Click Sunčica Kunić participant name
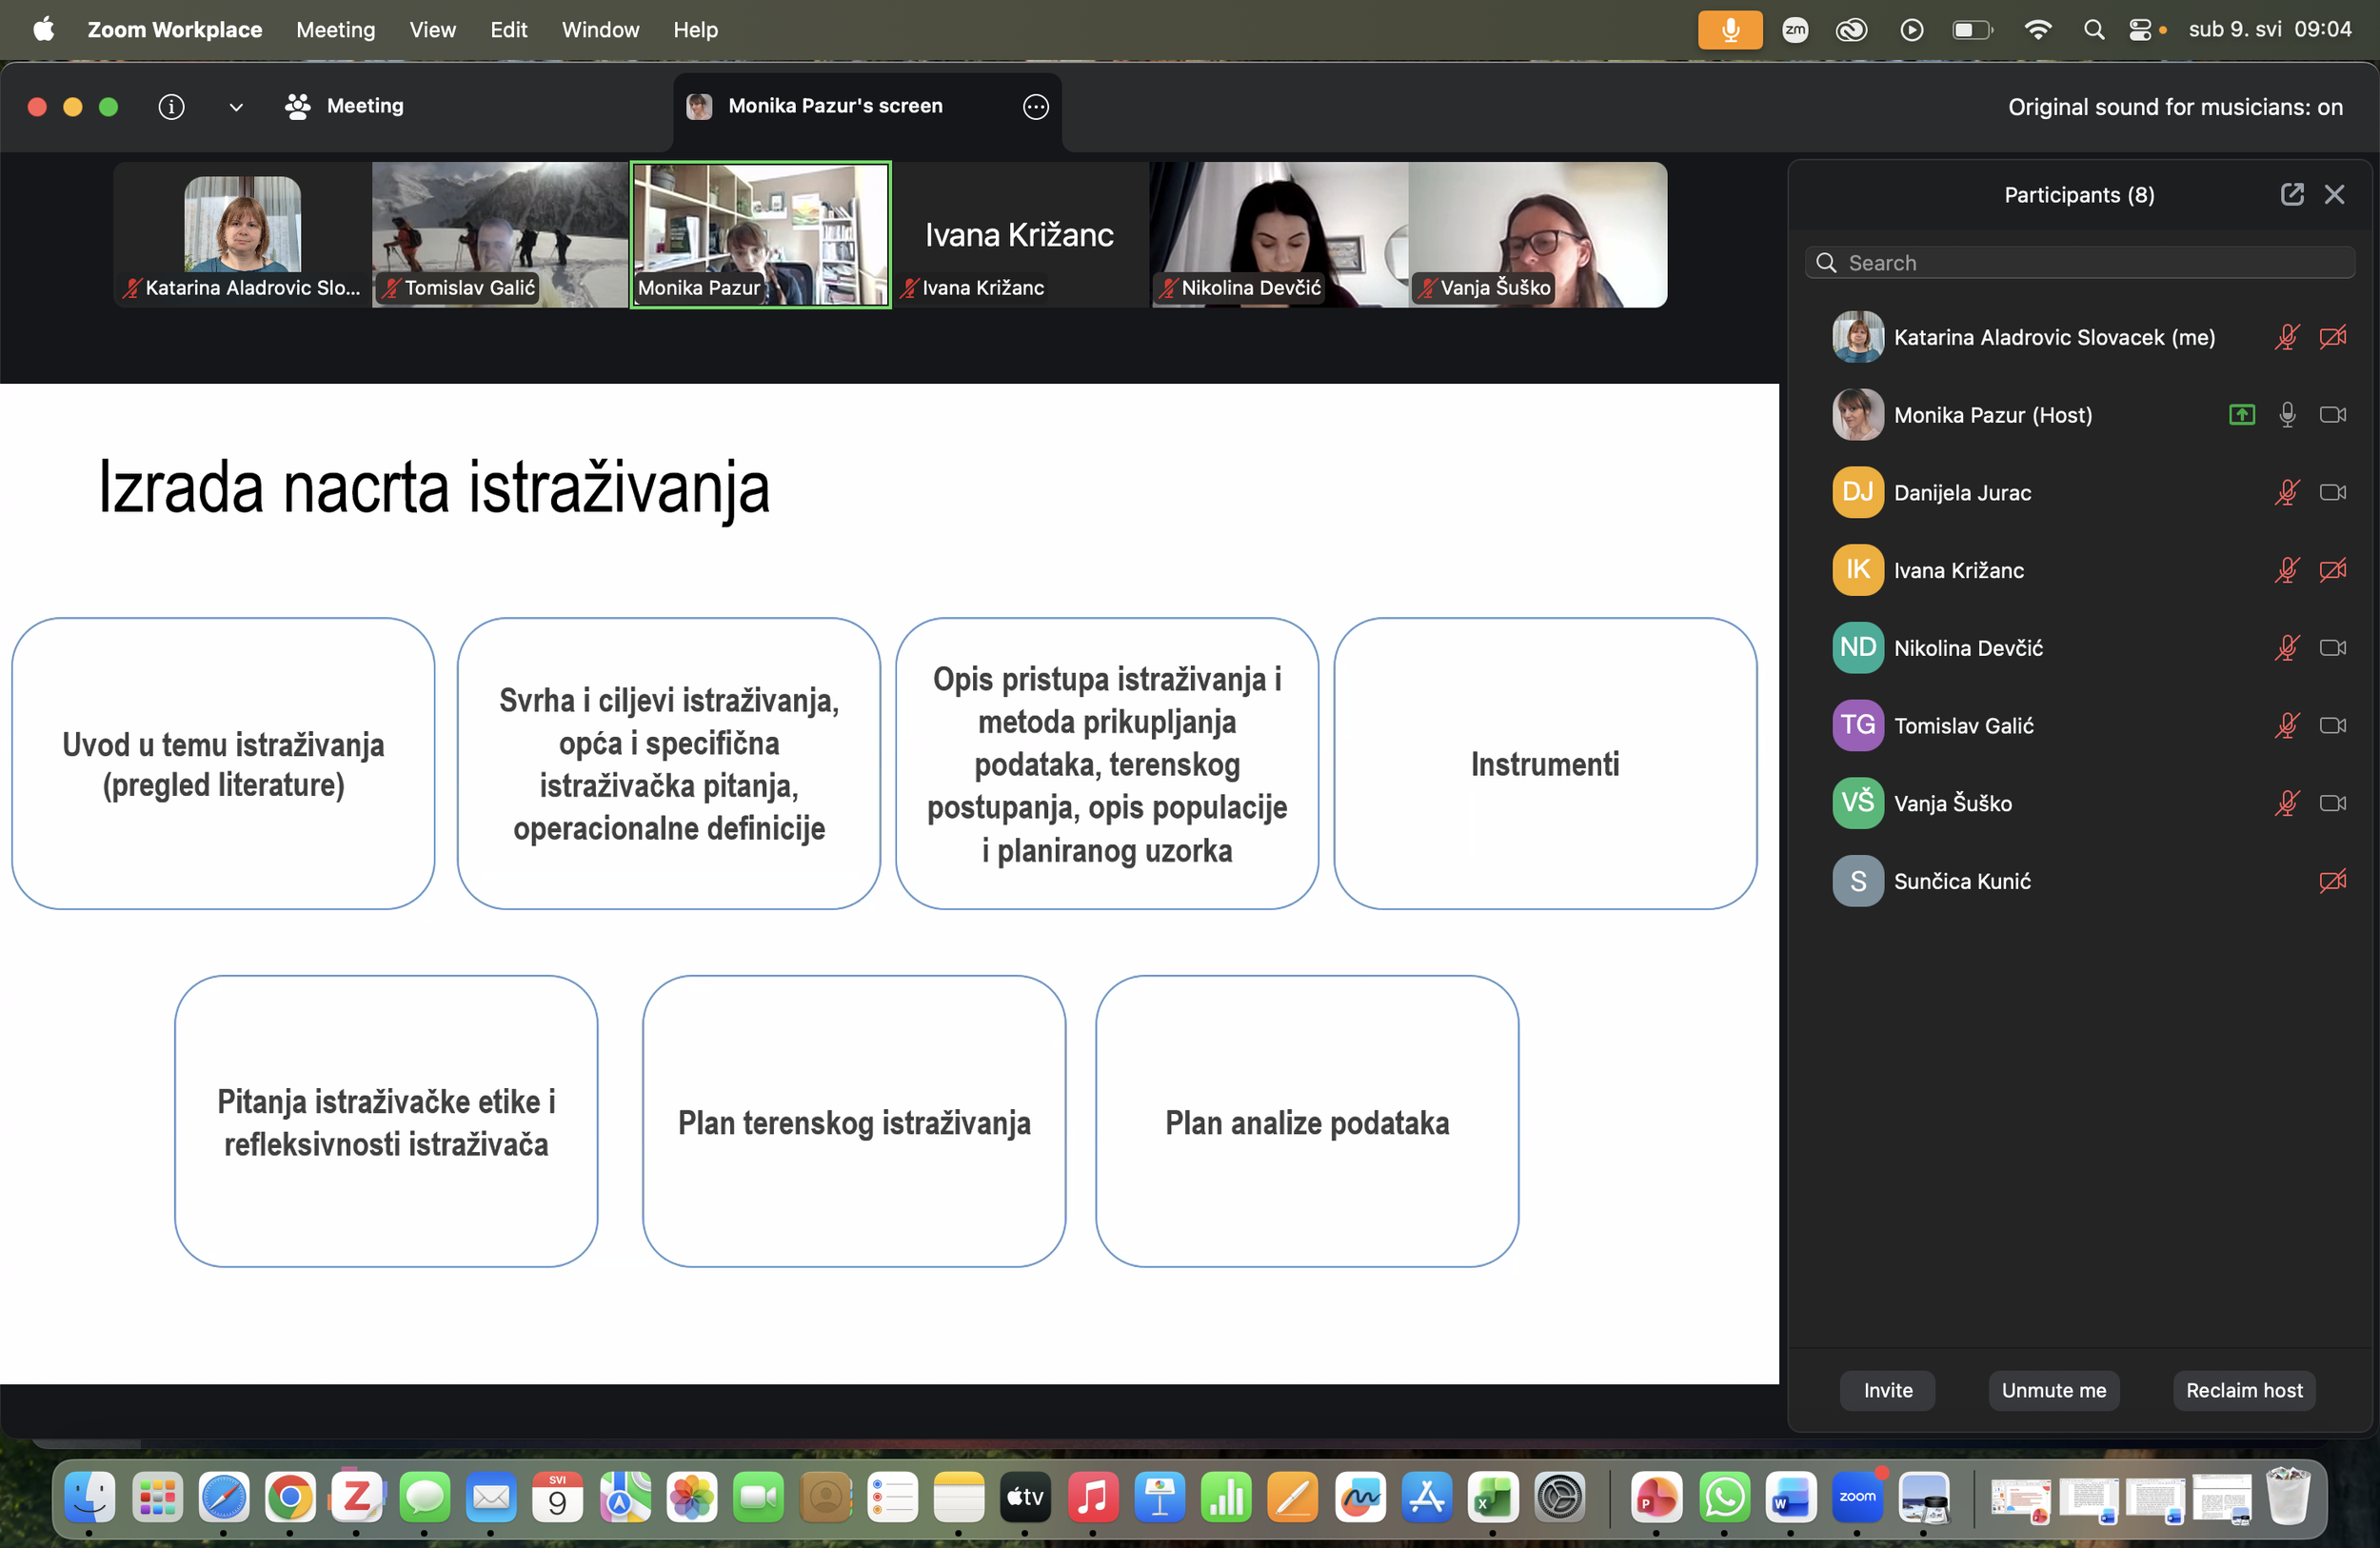 (1962, 881)
